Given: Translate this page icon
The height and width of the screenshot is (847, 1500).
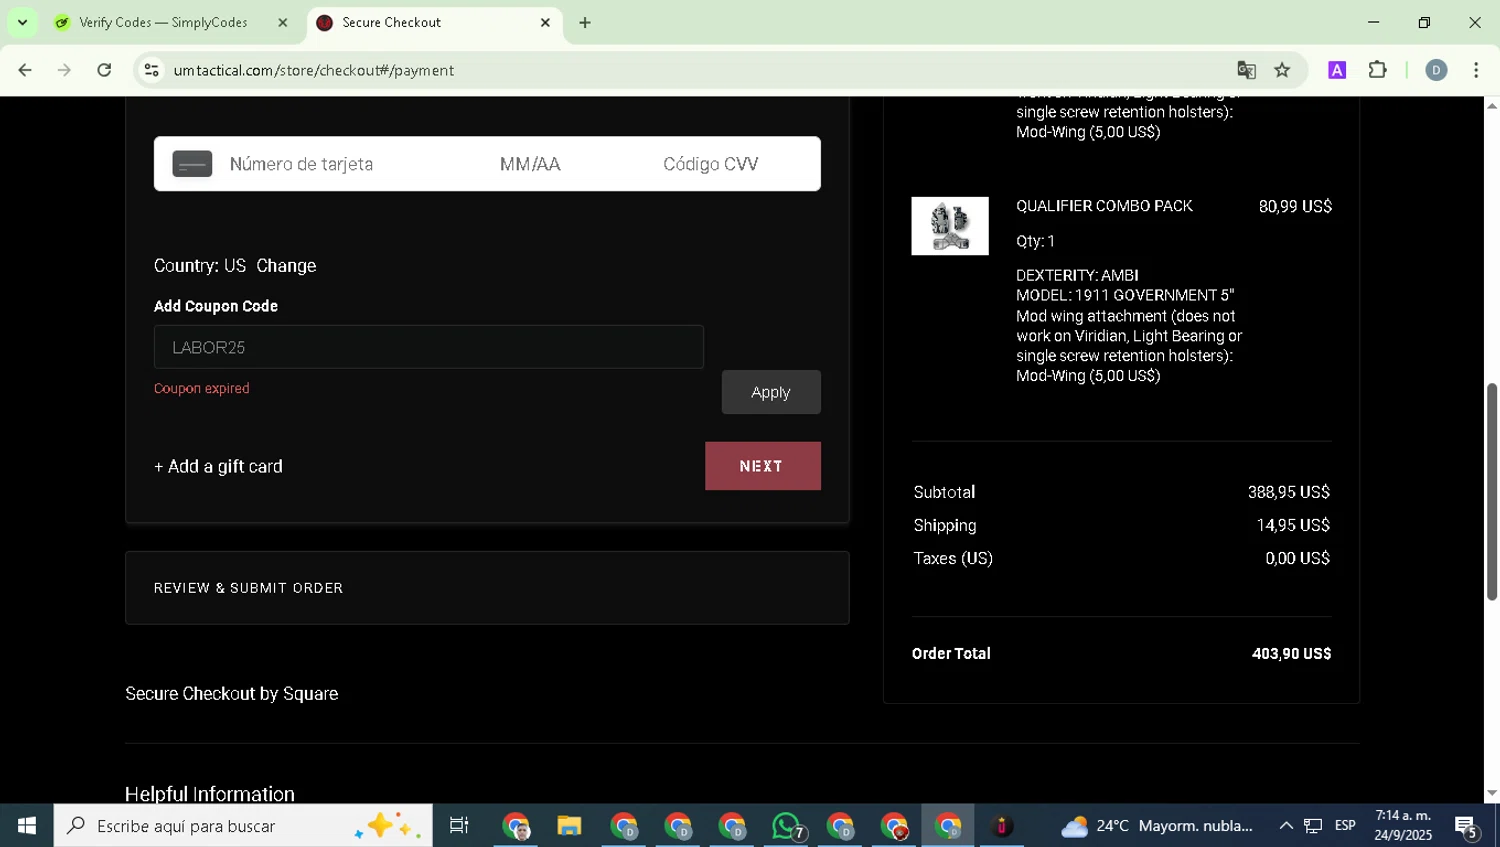Looking at the screenshot, I should 1246,70.
